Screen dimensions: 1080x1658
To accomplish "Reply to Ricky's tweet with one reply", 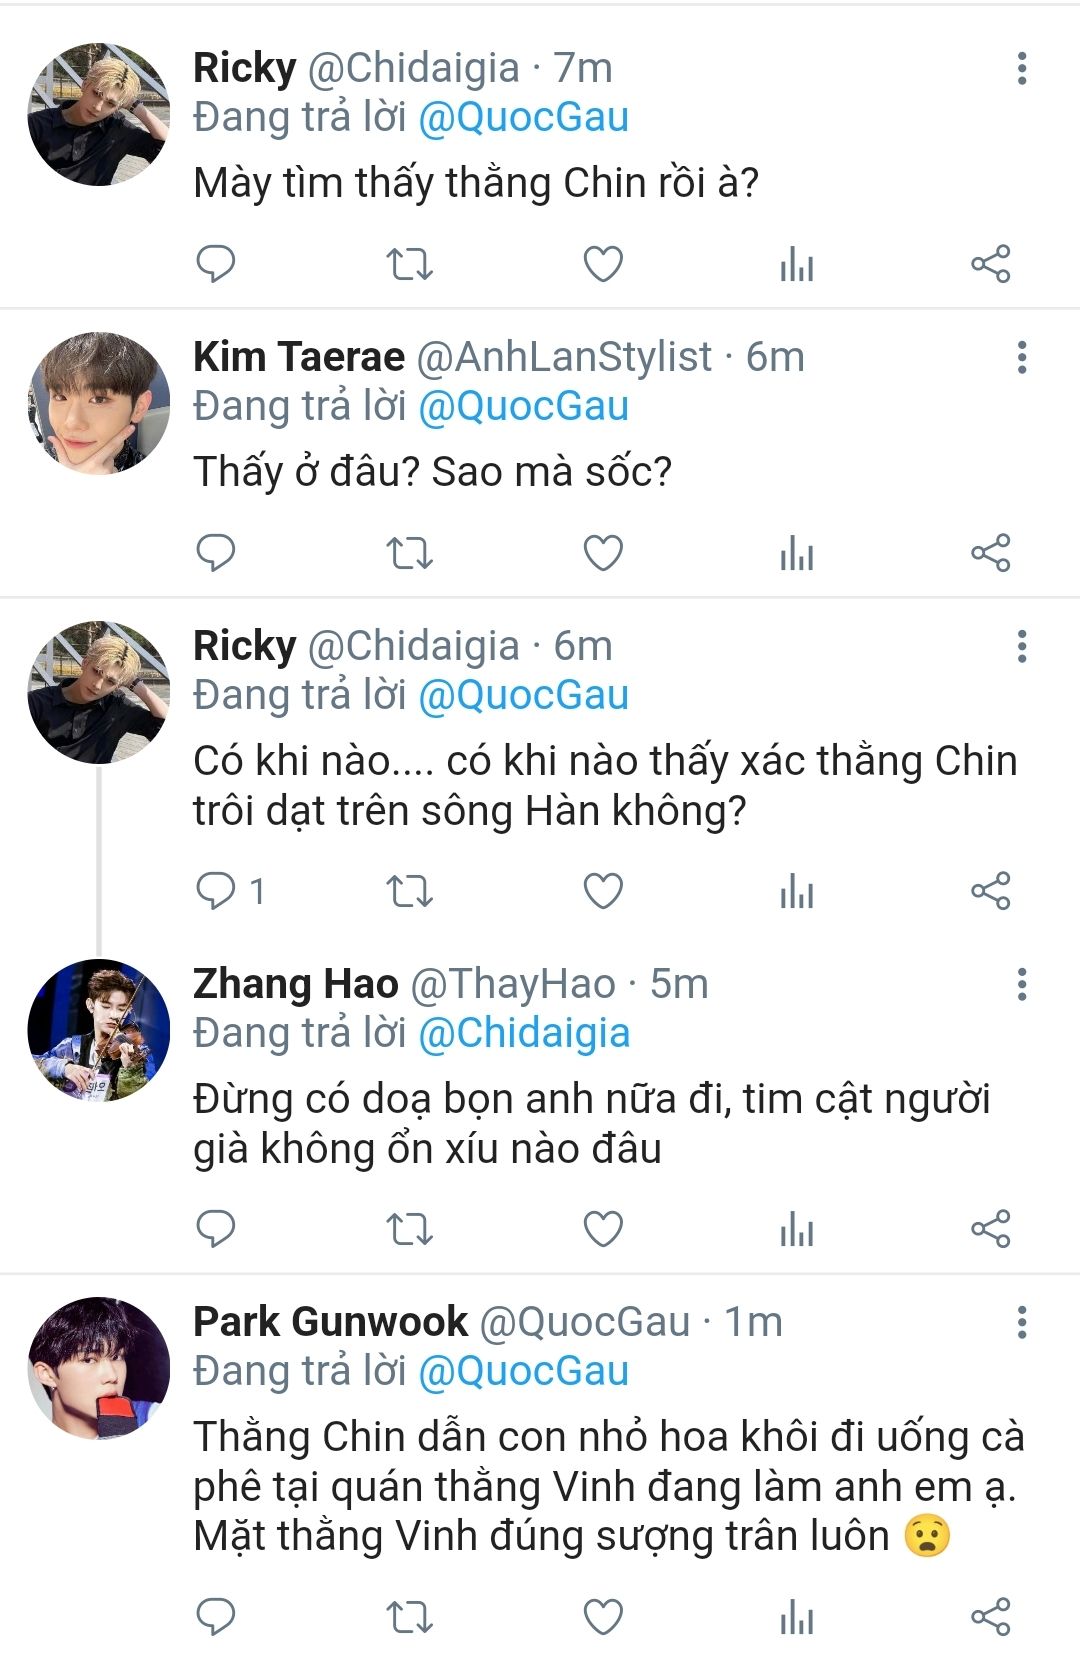I will pyautogui.click(x=215, y=891).
